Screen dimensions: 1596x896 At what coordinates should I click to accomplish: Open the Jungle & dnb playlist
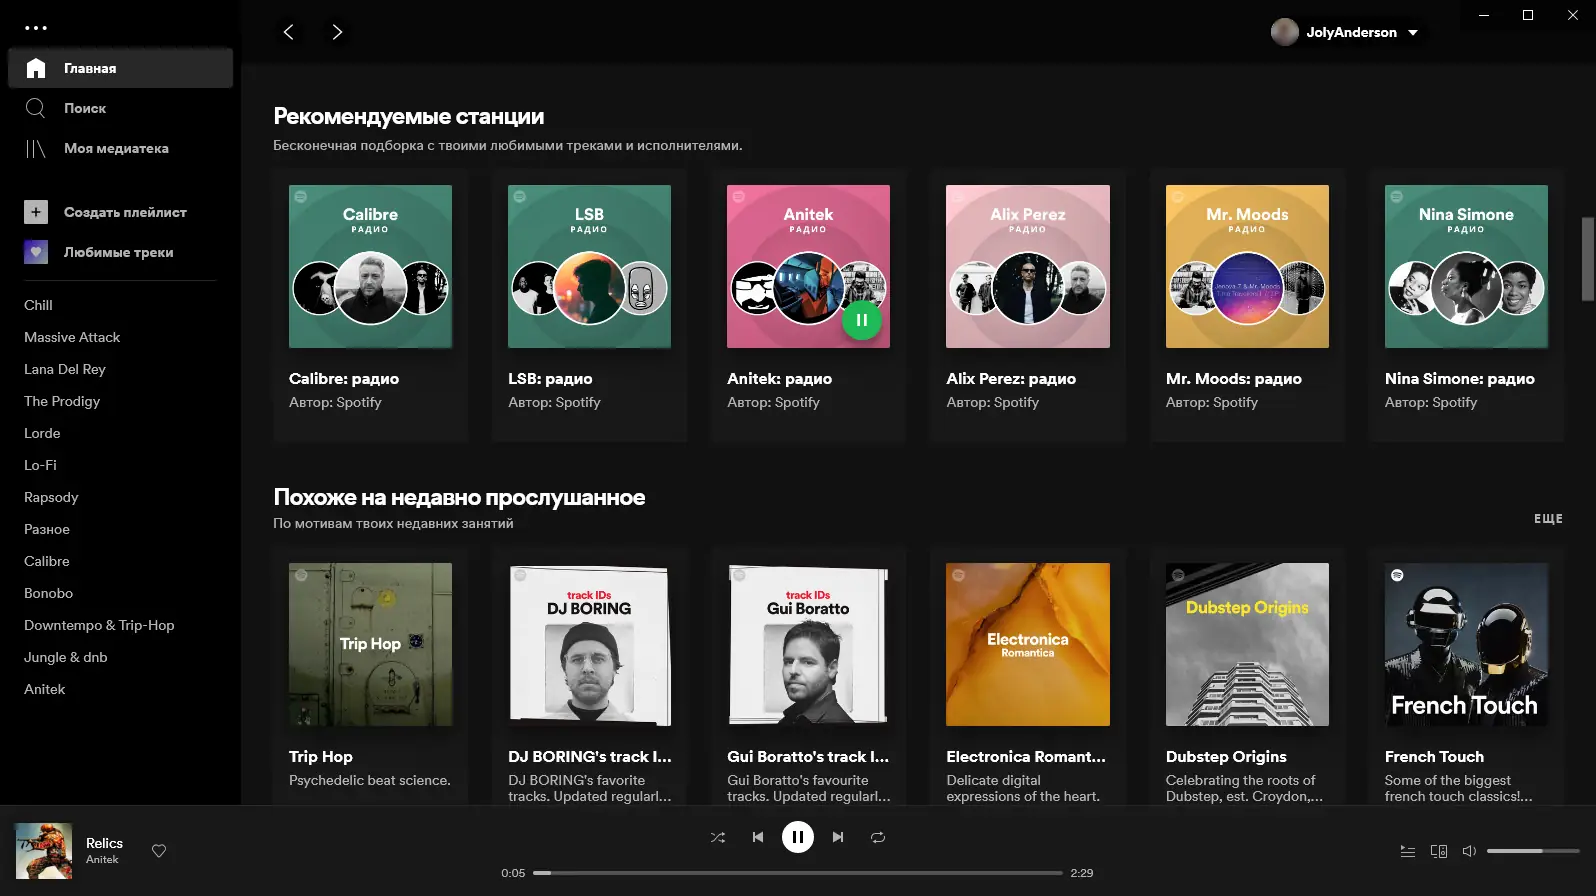coord(65,657)
